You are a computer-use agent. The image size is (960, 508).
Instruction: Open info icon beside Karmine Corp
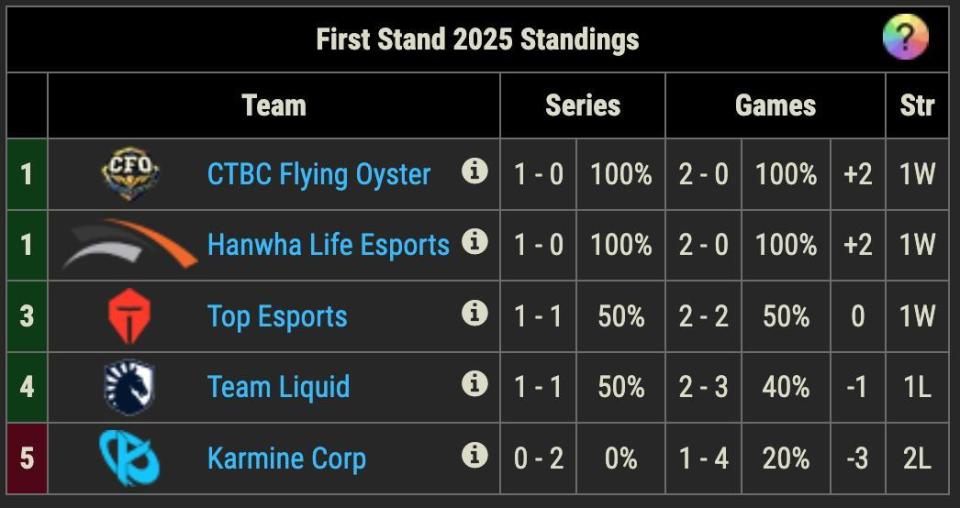click(x=474, y=455)
